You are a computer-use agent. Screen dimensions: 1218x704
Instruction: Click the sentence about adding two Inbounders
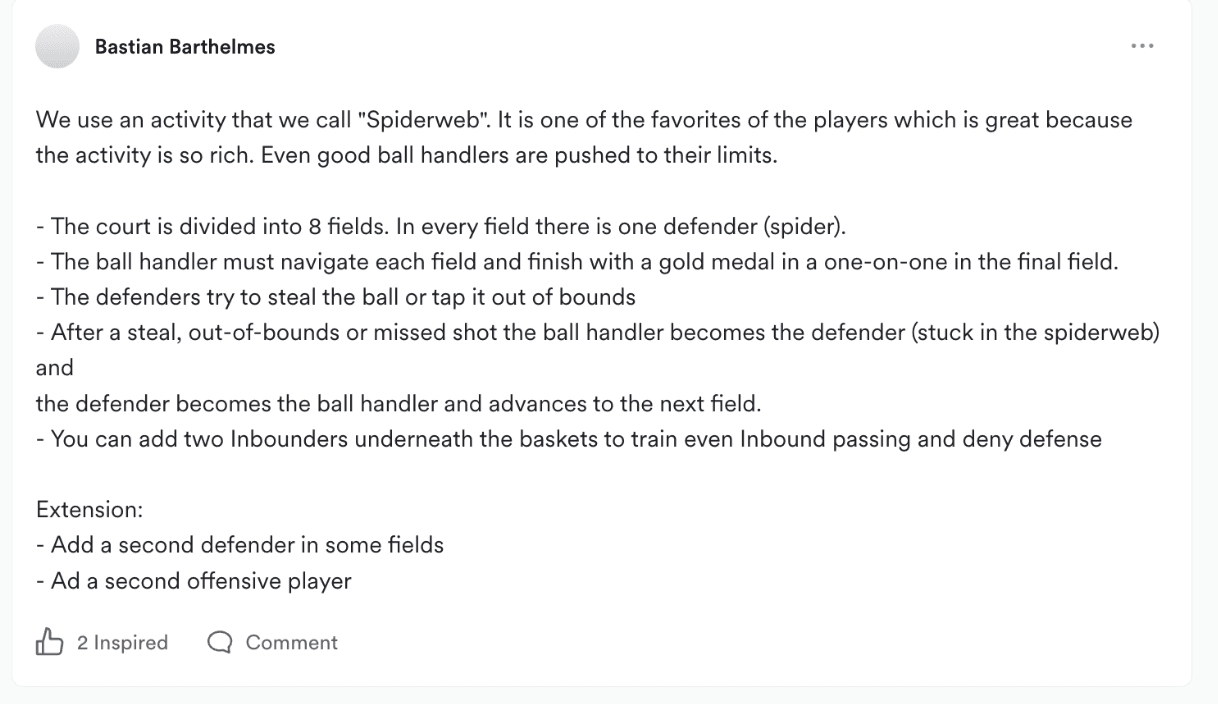569,438
